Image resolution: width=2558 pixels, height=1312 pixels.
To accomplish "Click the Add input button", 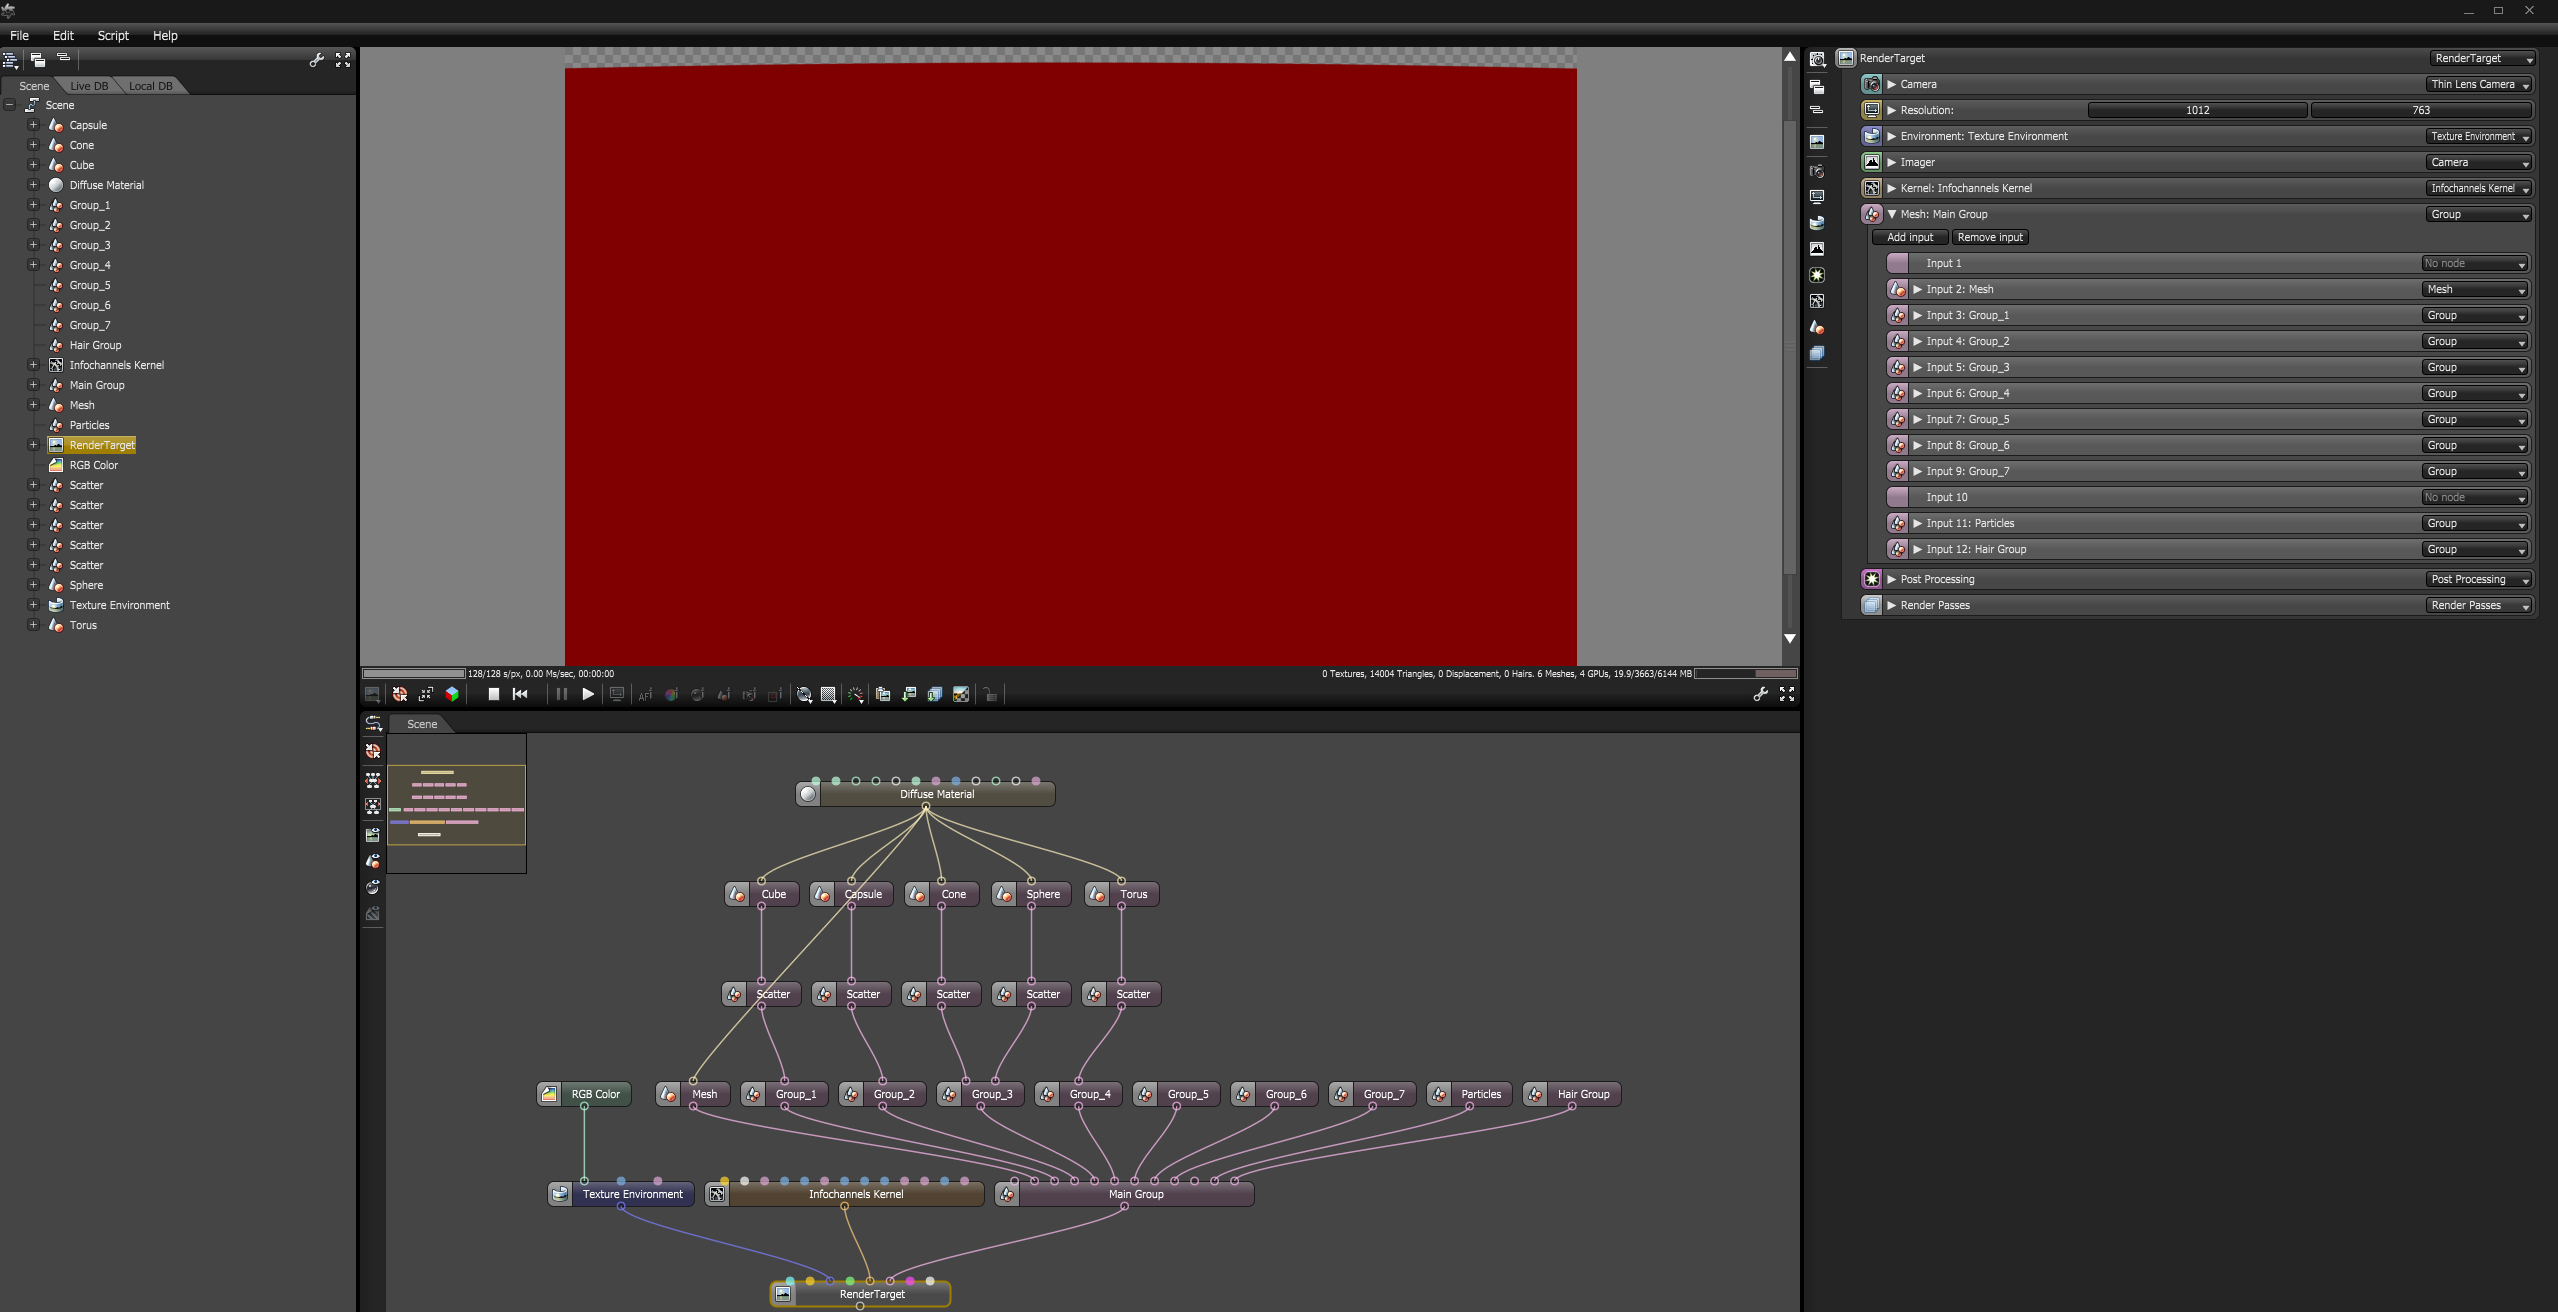I will coord(1909,237).
